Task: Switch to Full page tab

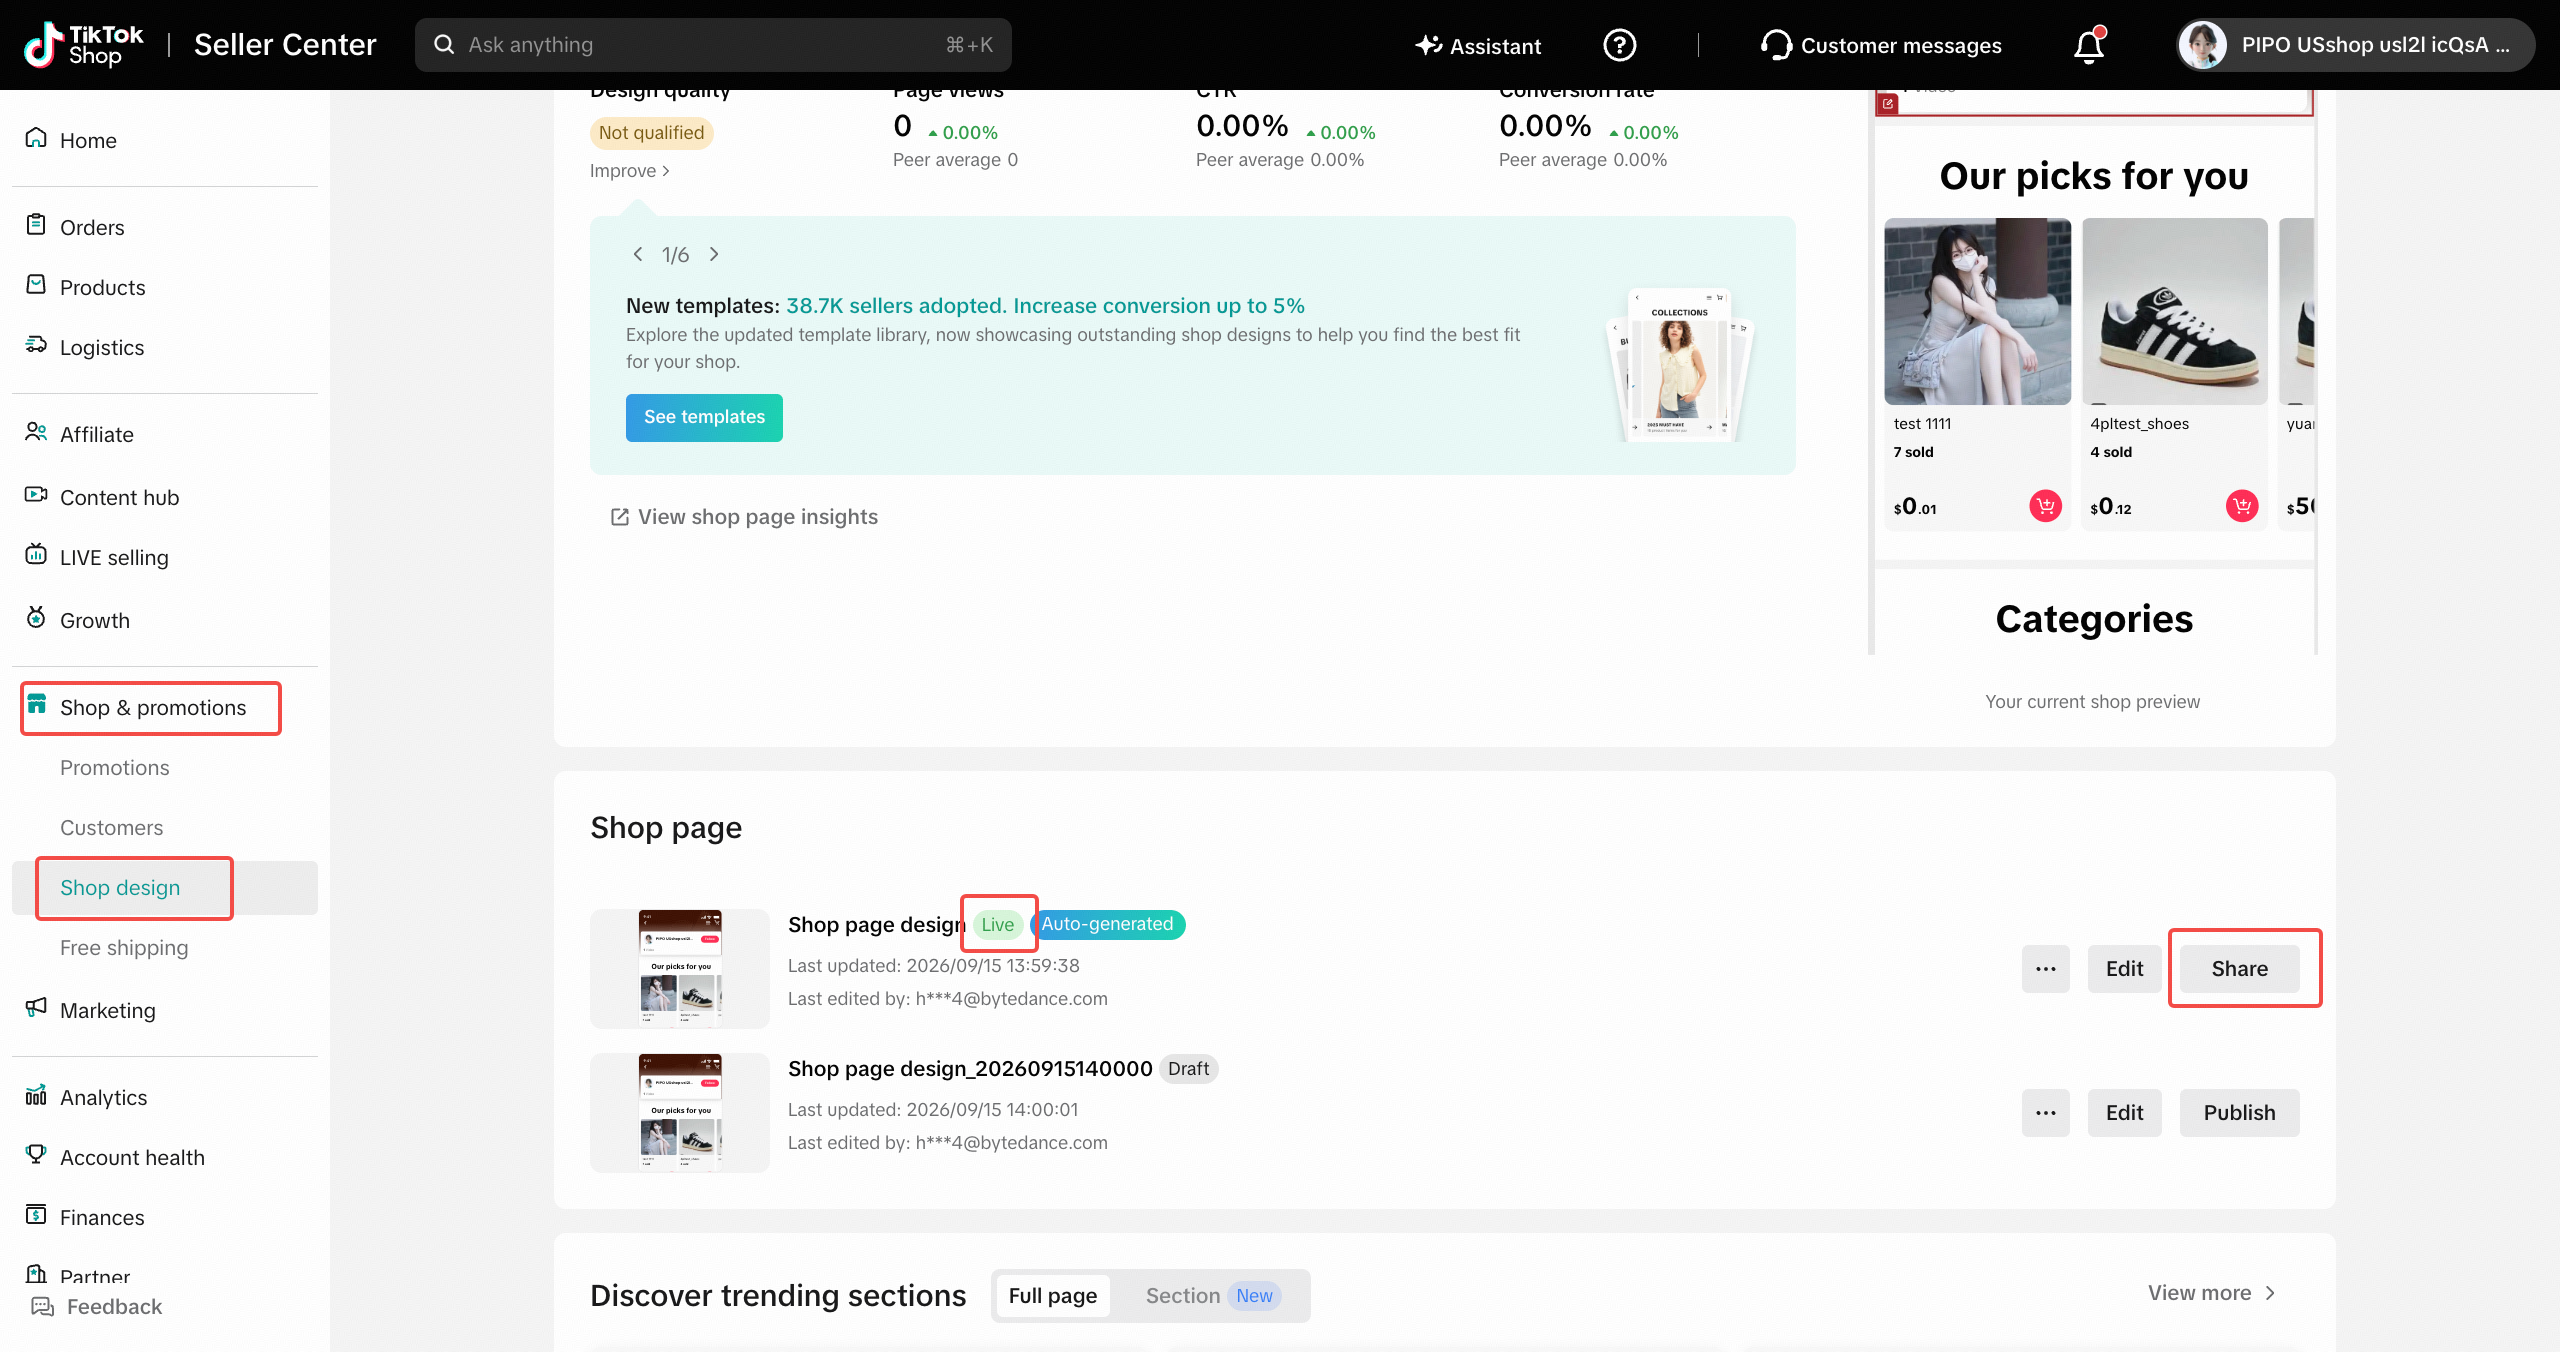Action: tap(1053, 1296)
